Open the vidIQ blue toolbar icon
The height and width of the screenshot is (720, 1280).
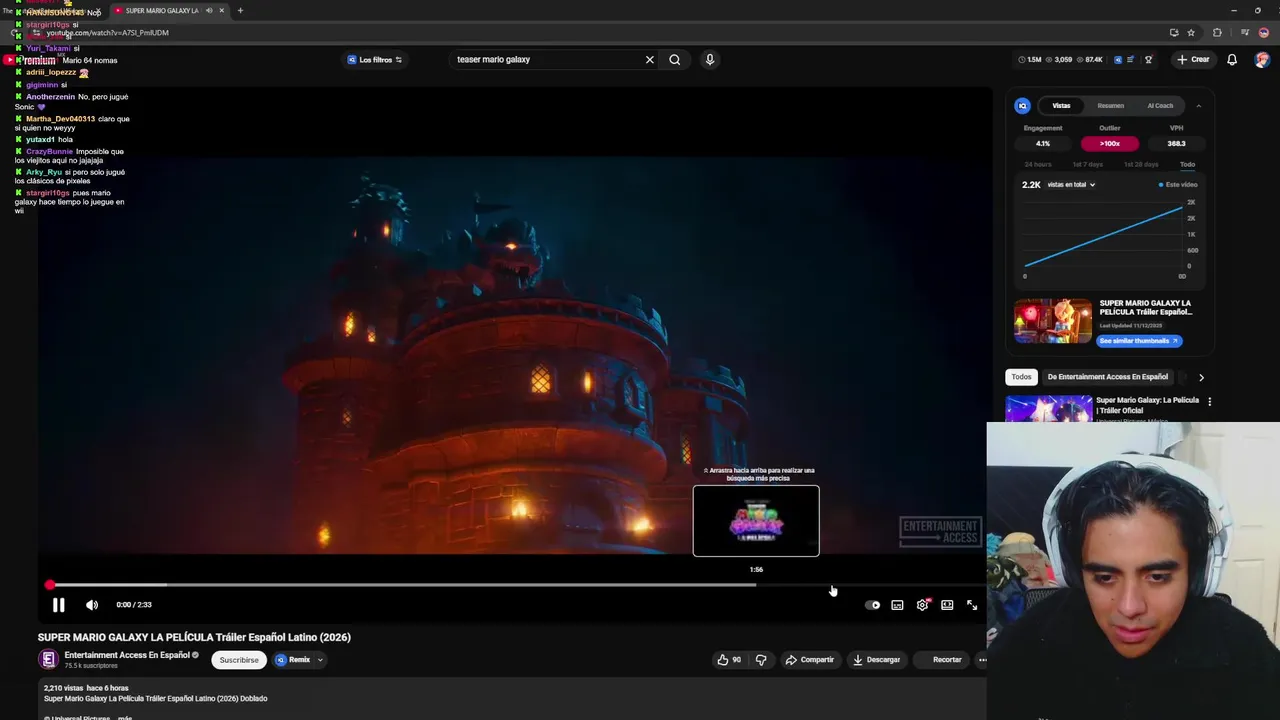coord(1118,60)
